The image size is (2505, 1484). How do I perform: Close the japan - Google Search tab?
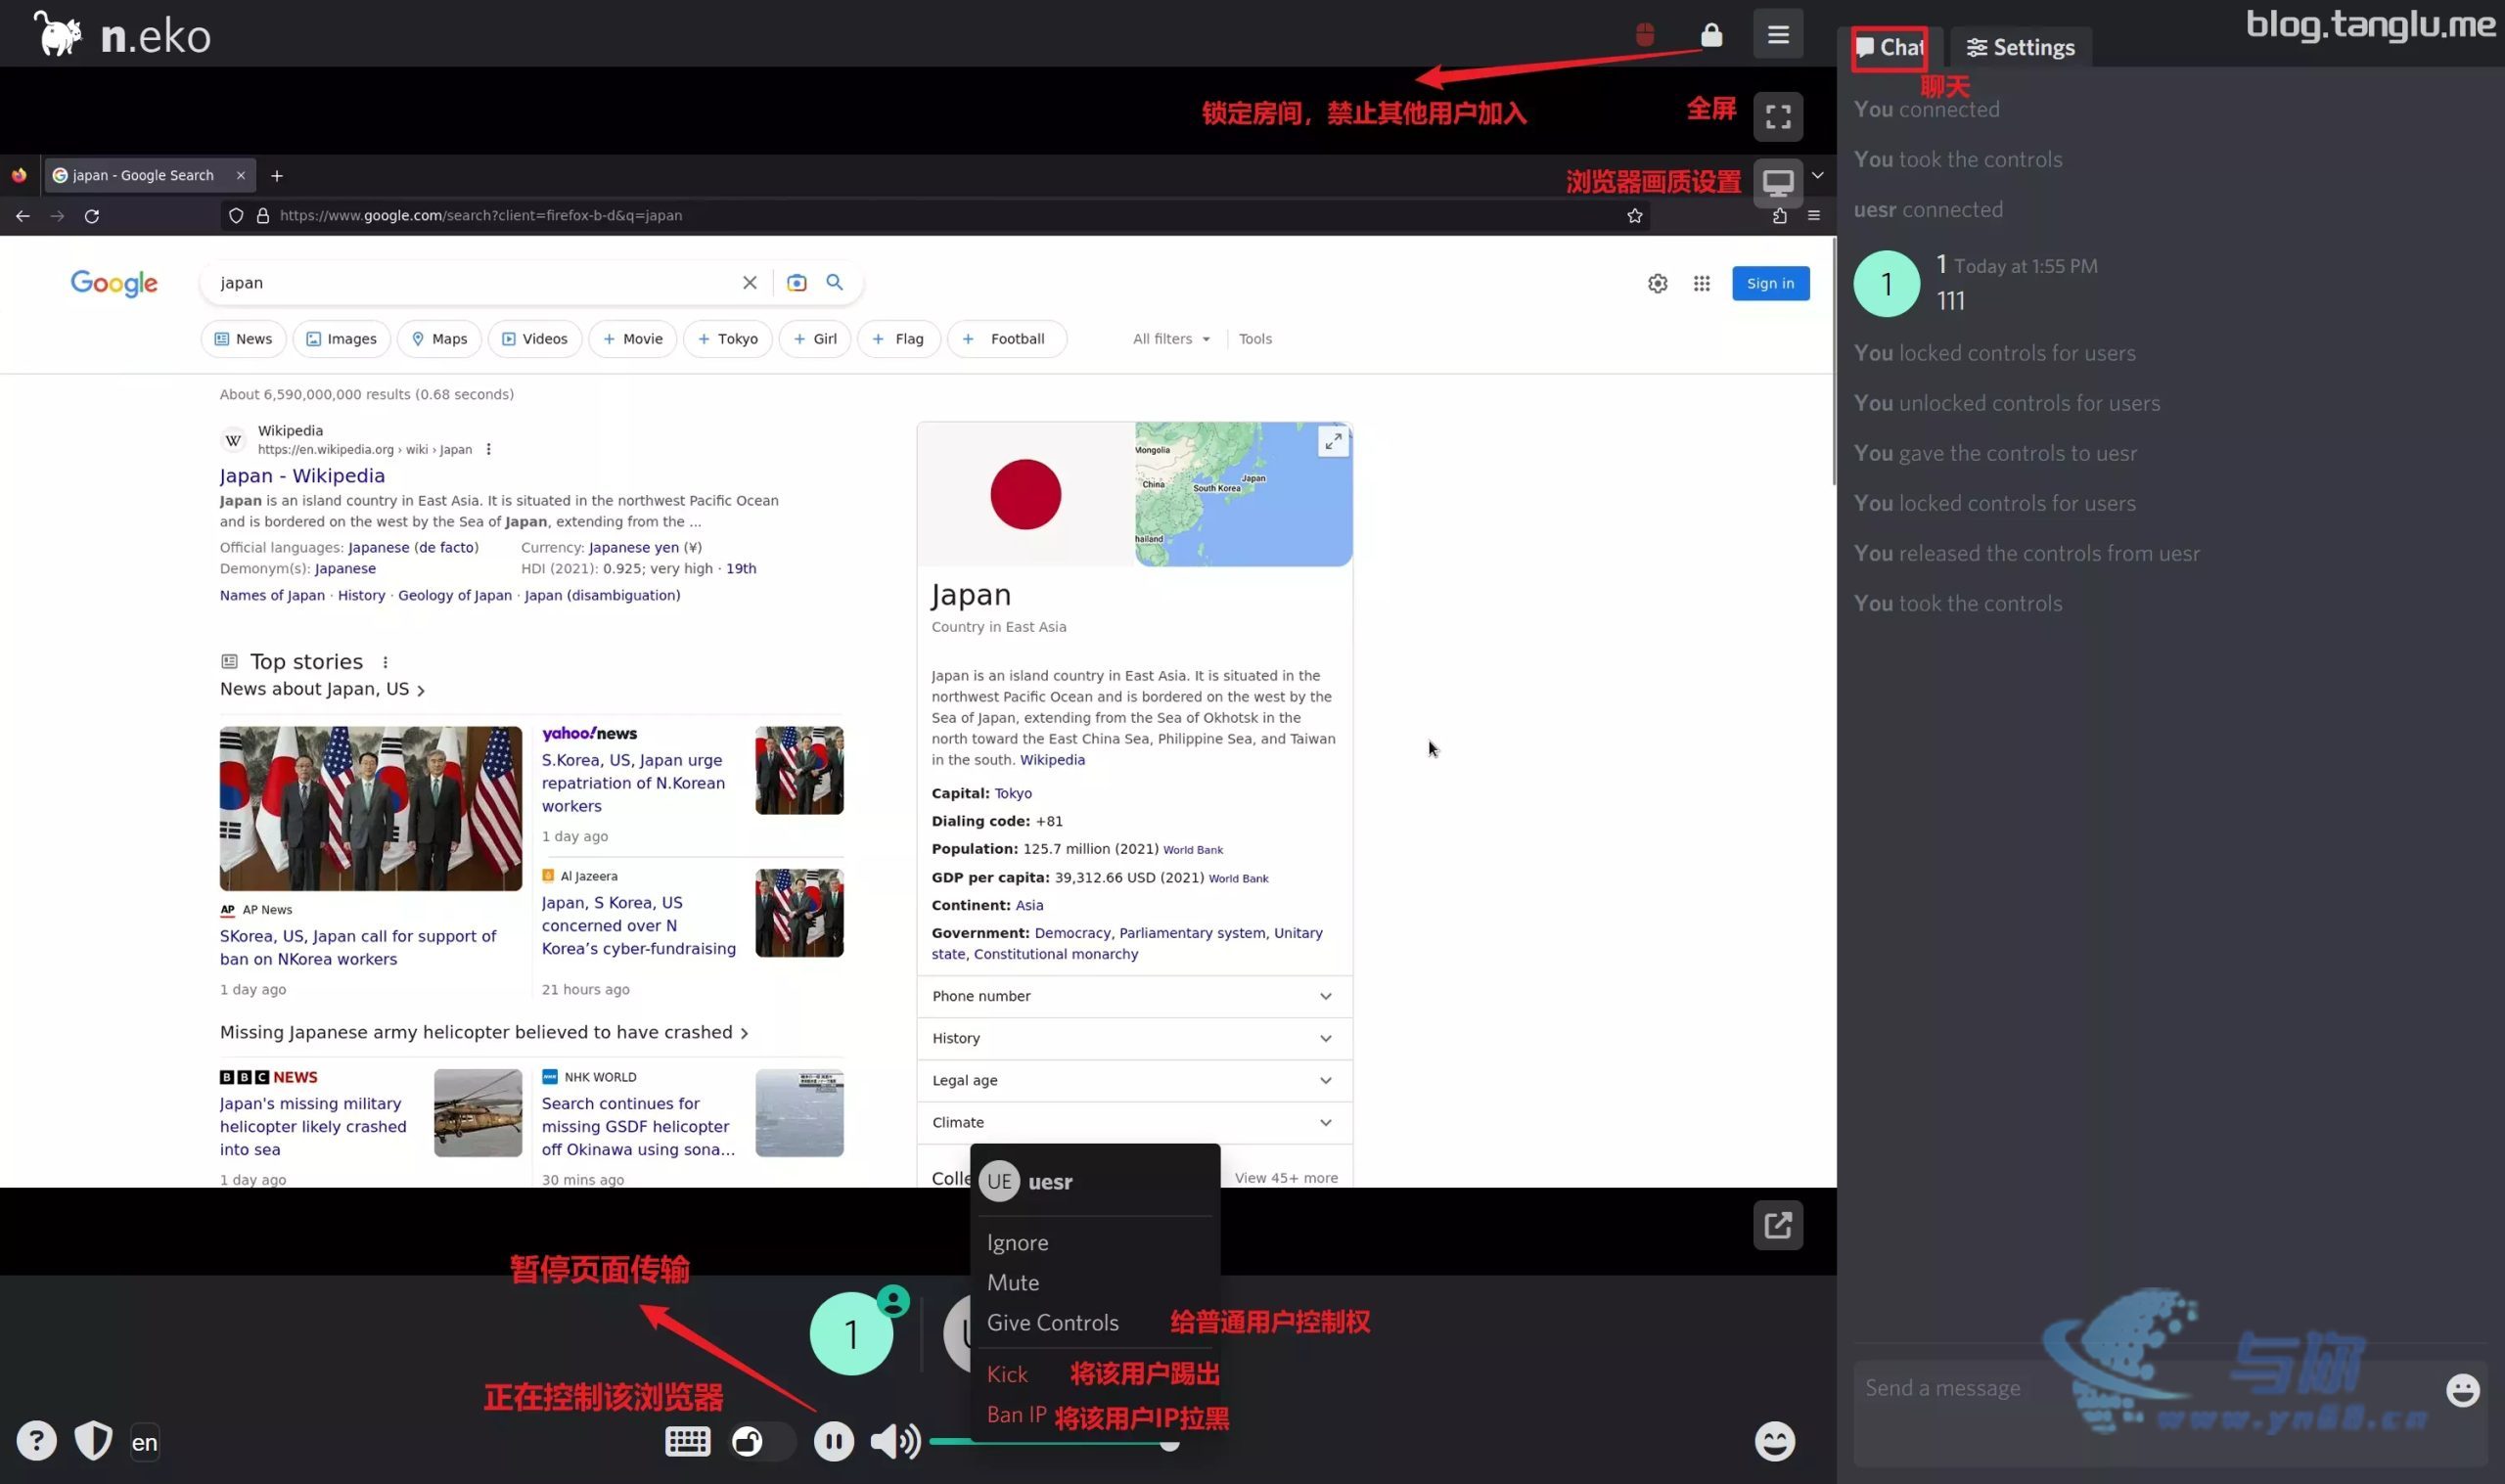pyautogui.click(x=240, y=175)
